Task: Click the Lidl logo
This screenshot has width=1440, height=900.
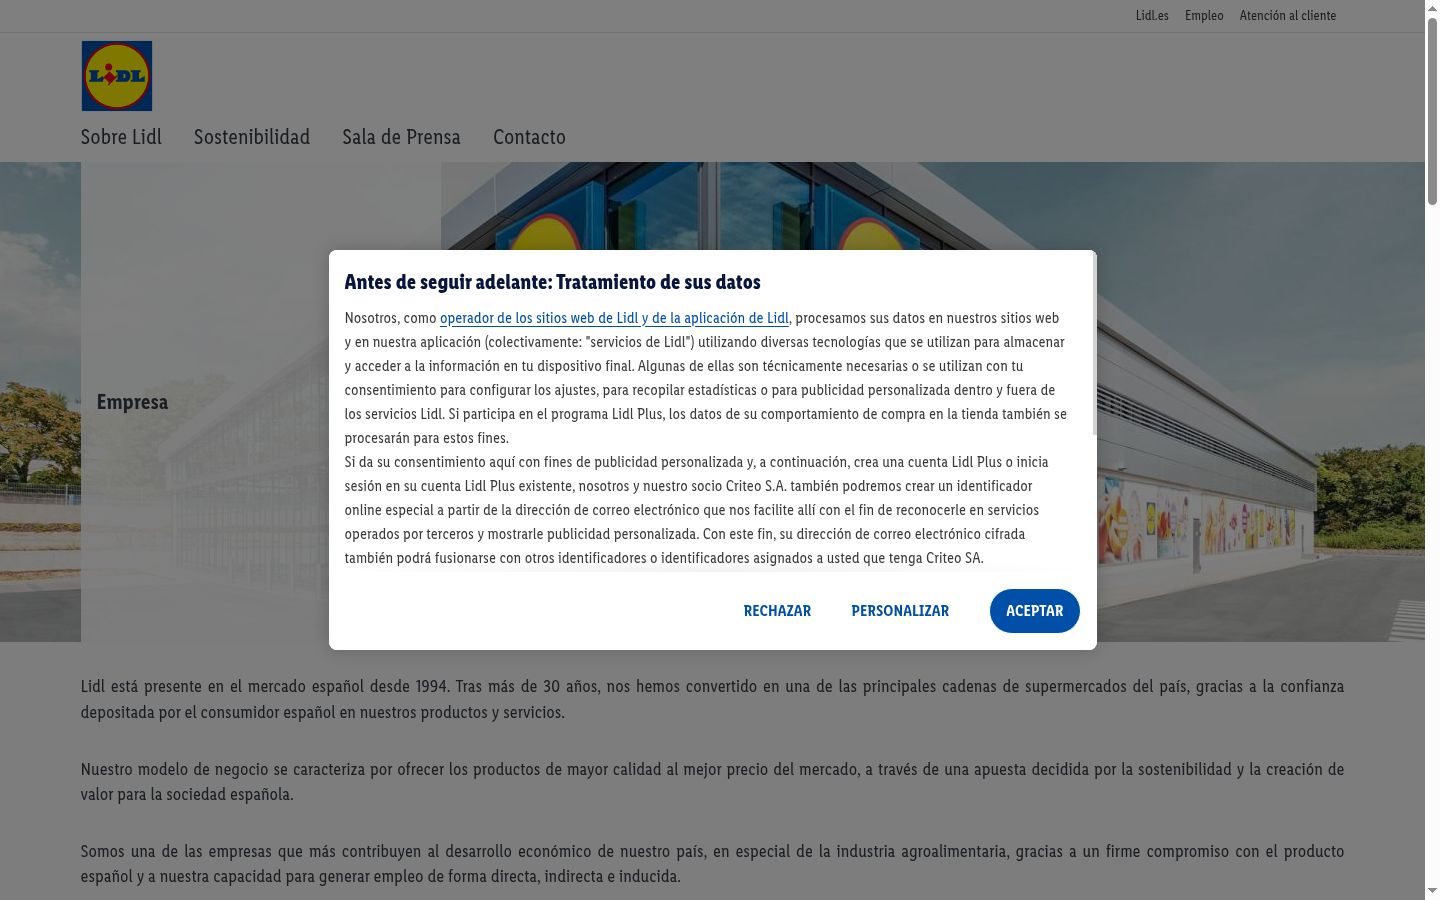Action: coord(117,76)
